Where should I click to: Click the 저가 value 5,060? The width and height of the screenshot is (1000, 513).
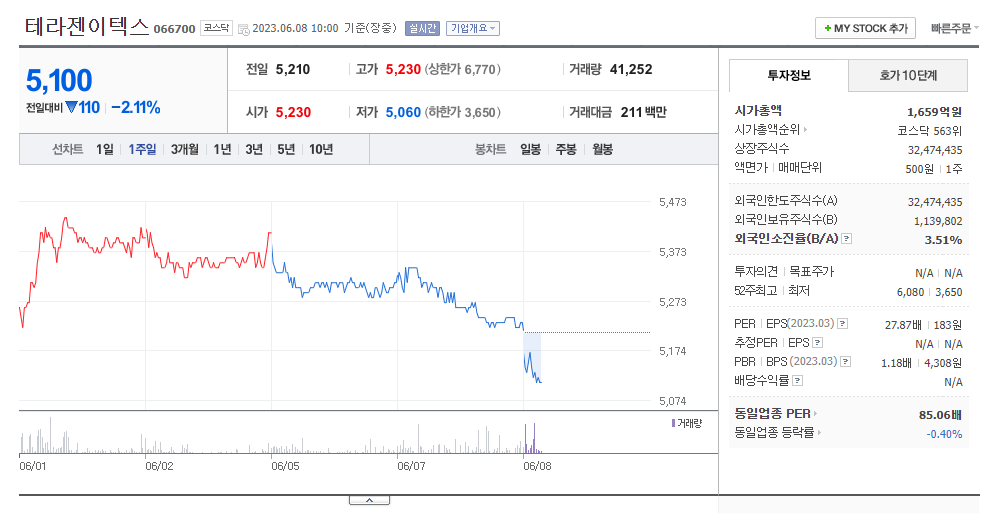pos(403,112)
